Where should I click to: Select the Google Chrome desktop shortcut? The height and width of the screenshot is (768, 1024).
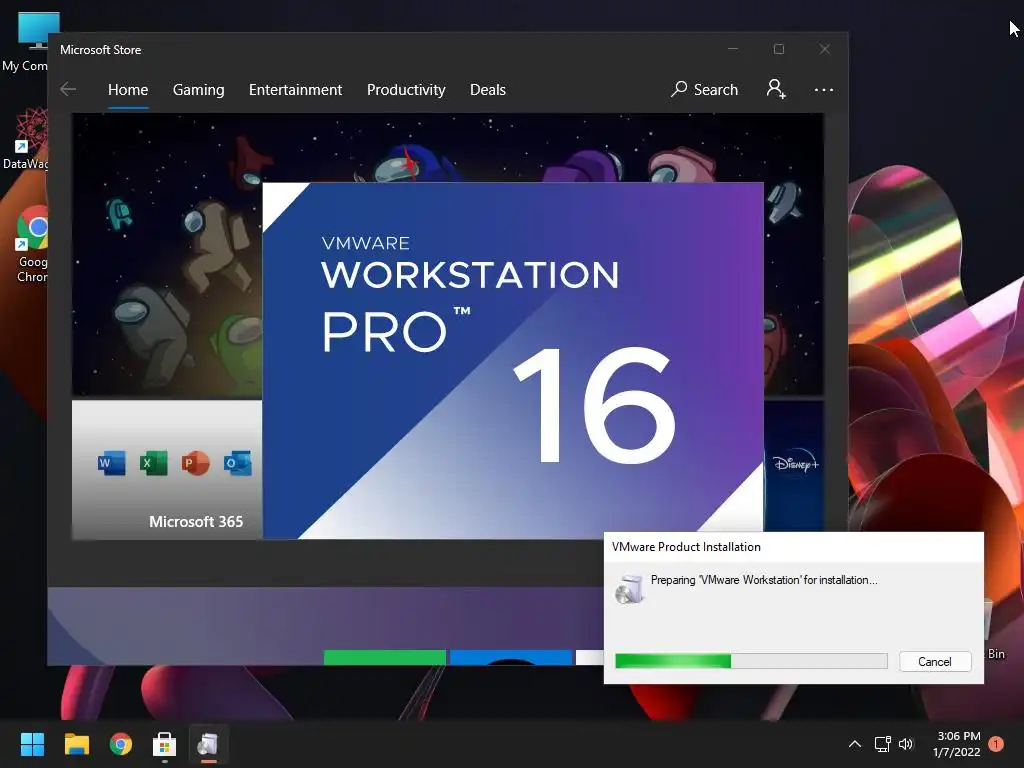coord(30,244)
